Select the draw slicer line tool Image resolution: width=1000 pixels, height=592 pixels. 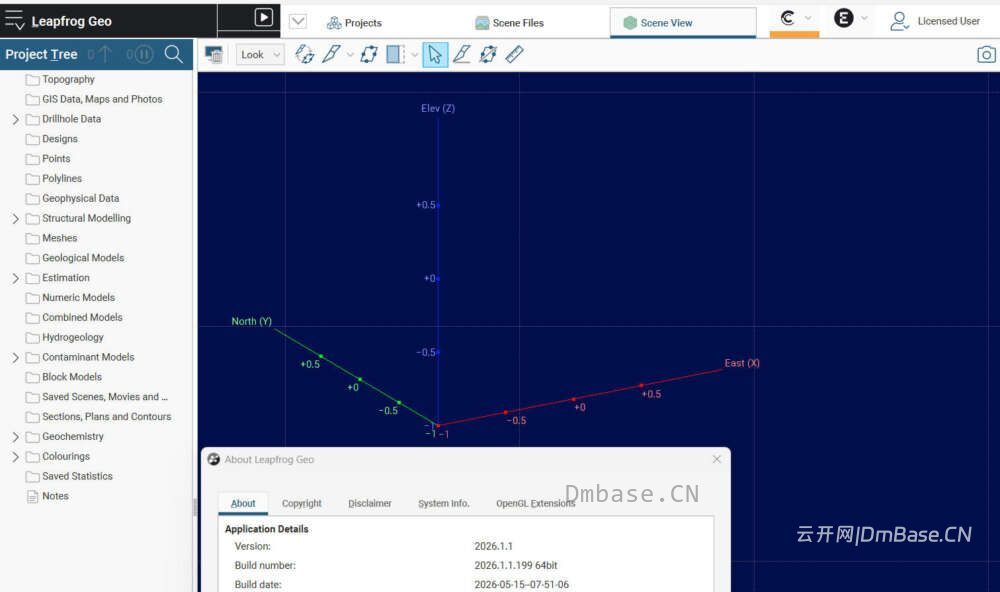click(331, 54)
